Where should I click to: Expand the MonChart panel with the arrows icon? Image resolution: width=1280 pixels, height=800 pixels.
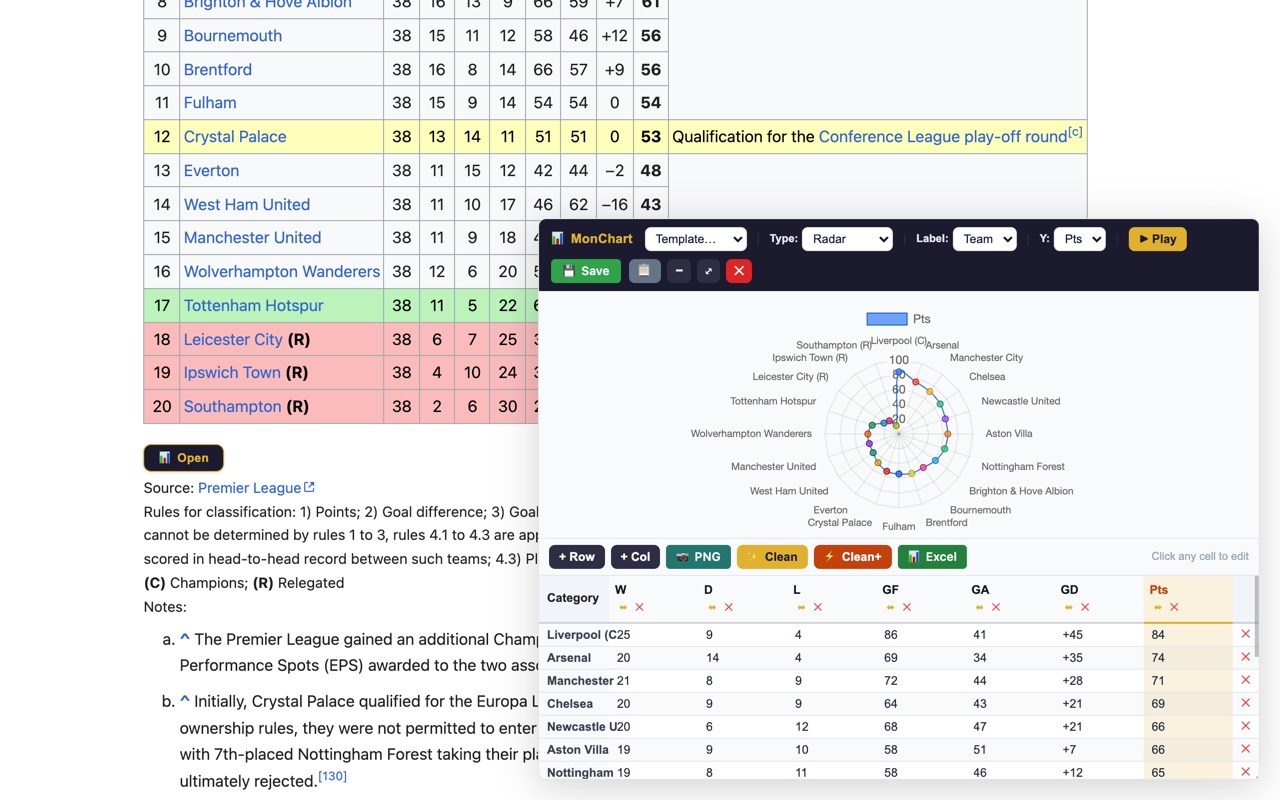tap(708, 271)
